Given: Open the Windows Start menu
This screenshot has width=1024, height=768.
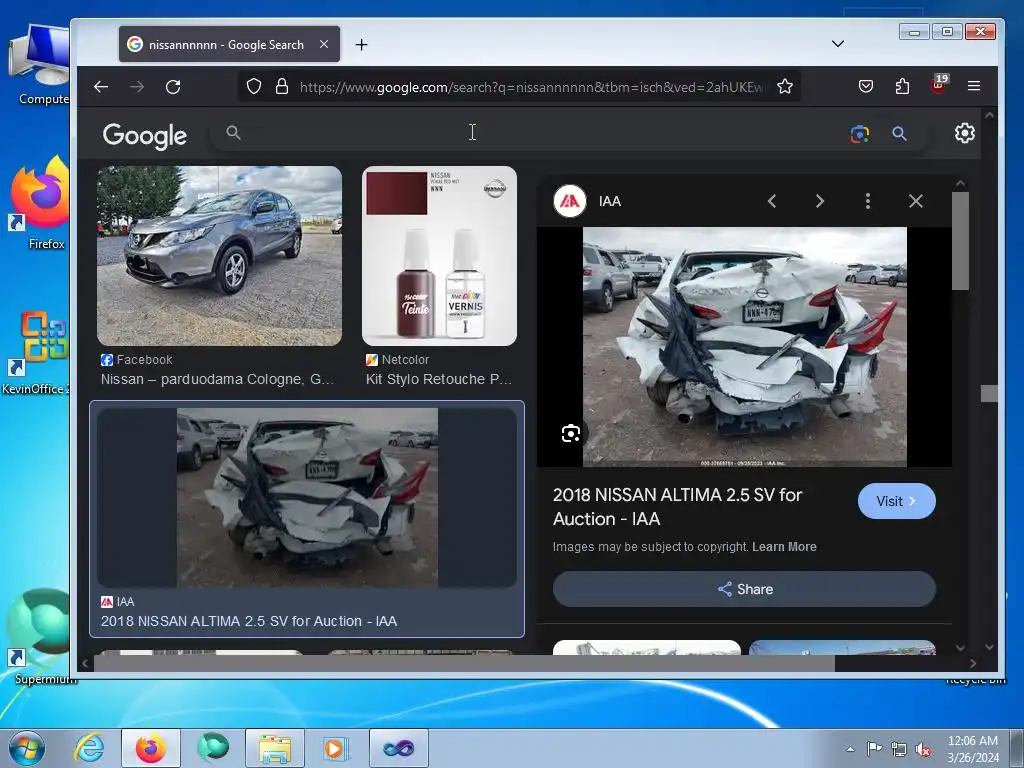Looking at the screenshot, I should pos(26,748).
